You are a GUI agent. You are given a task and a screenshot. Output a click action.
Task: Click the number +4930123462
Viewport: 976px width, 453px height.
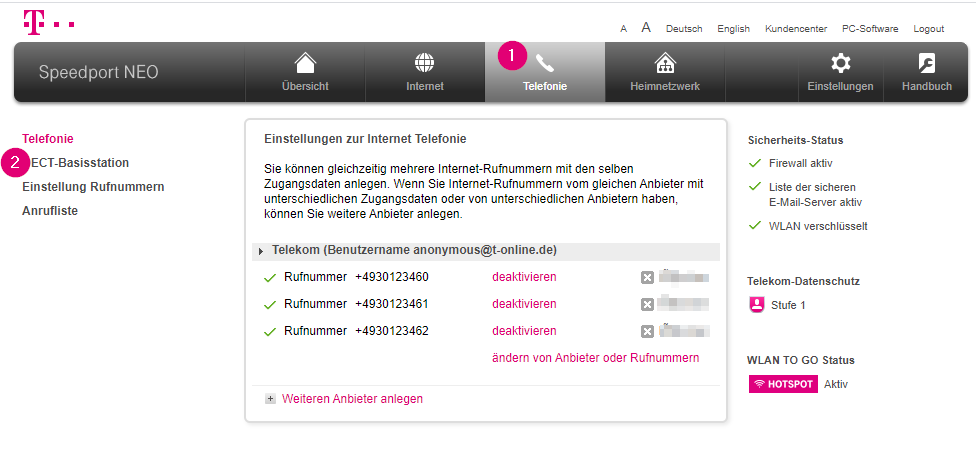click(392, 330)
